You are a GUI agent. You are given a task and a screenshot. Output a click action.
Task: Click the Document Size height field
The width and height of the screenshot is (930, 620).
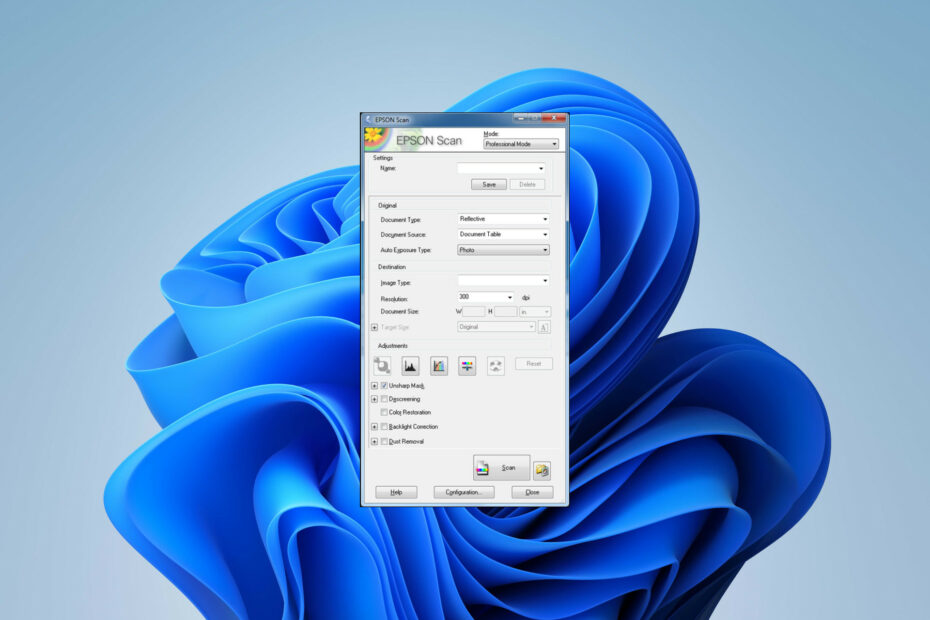point(506,311)
